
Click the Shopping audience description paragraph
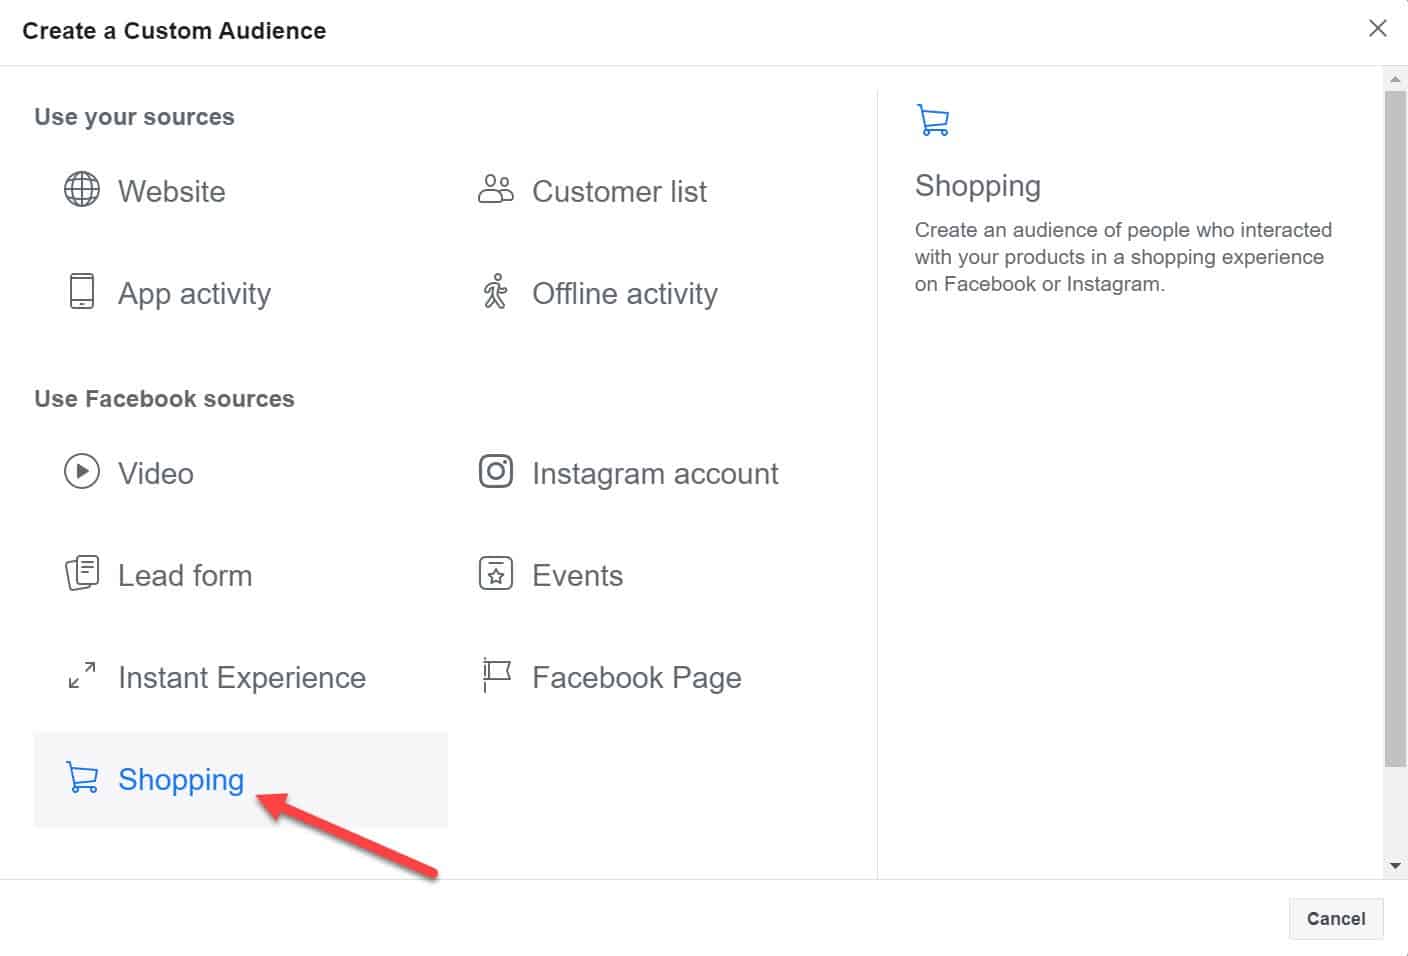click(x=1123, y=257)
